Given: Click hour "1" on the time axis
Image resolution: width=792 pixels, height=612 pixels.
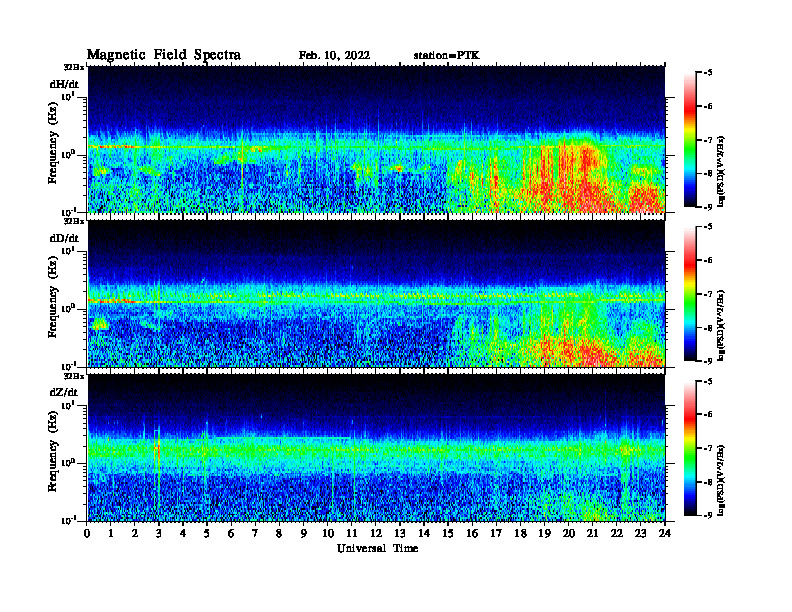Looking at the screenshot, I should (x=111, y=534).
